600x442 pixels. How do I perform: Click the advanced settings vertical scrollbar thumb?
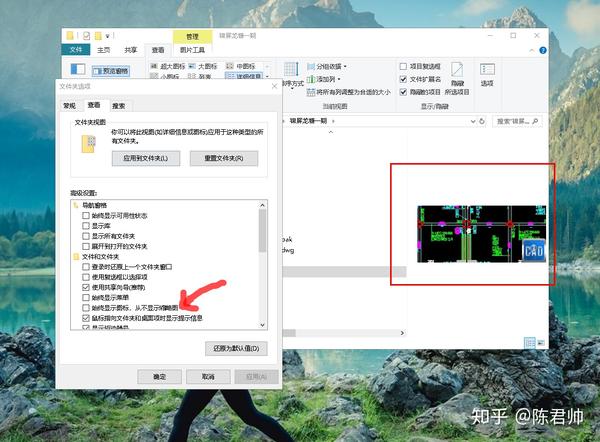tap(262, 231)
